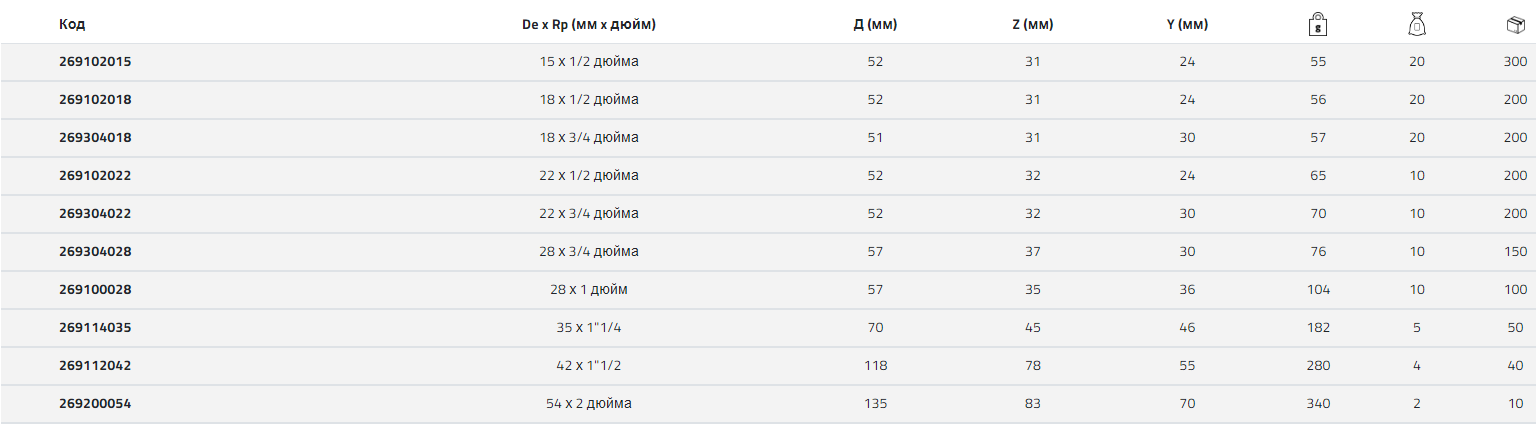Click the Д (мм) column header

pyautogui.click(x=875, y=25)
